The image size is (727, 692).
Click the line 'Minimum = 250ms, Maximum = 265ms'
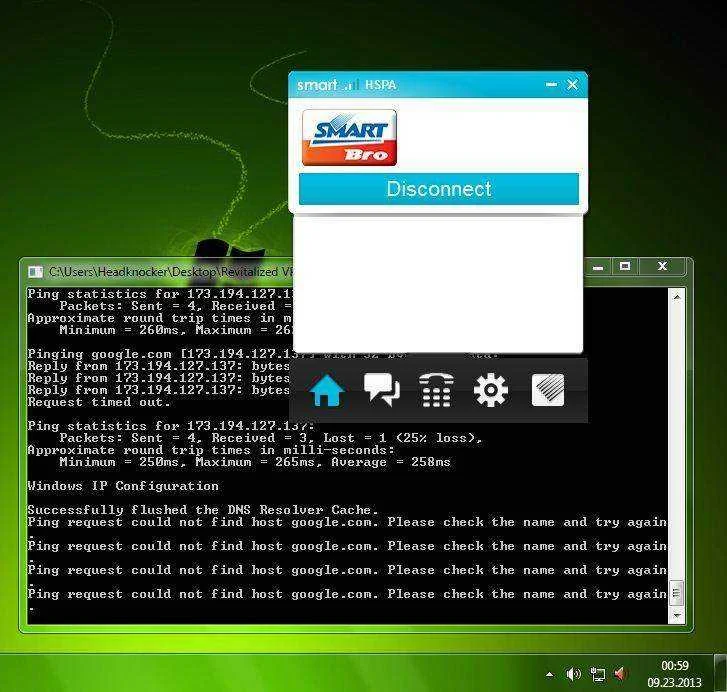pyautogui.click(x=187, y=462)
